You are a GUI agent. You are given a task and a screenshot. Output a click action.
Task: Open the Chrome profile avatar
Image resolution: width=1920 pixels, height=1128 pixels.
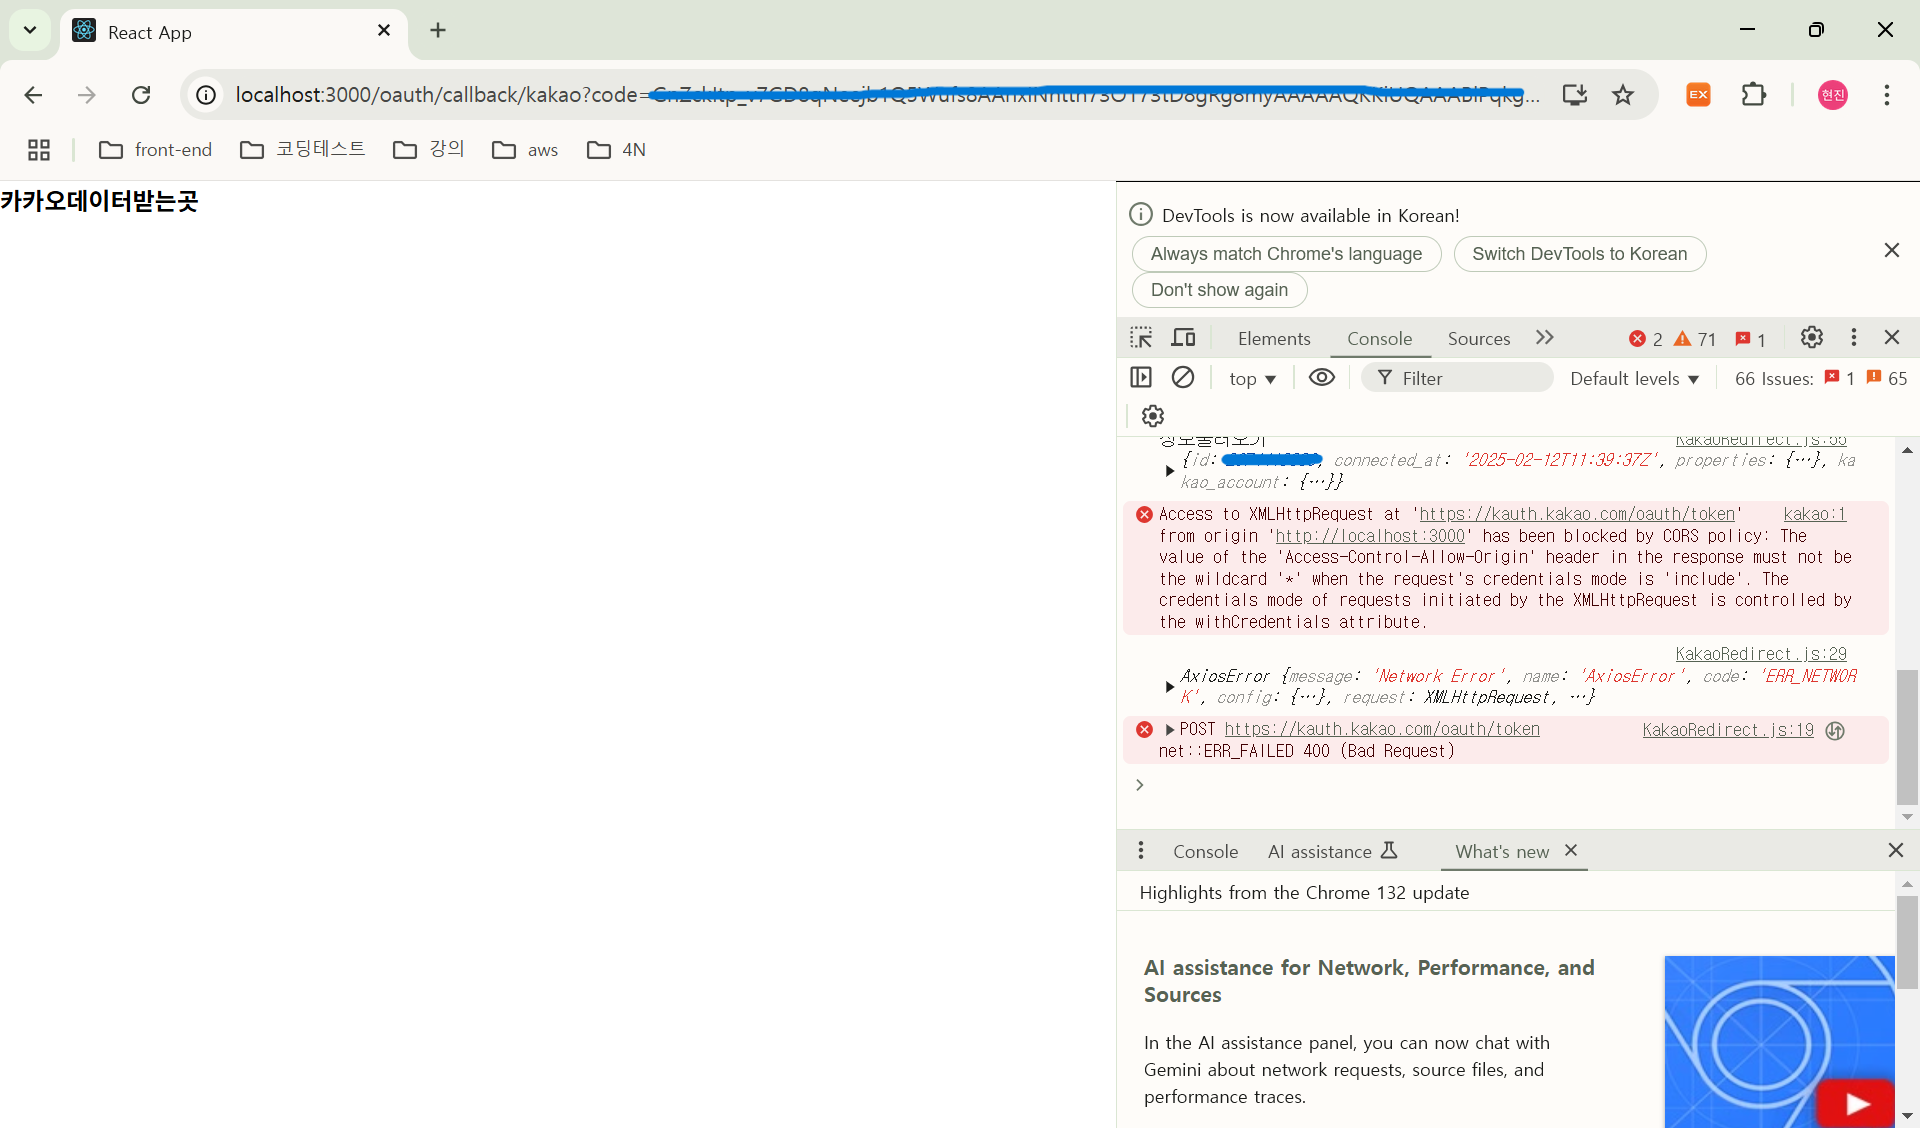(x=1833, y=95)
